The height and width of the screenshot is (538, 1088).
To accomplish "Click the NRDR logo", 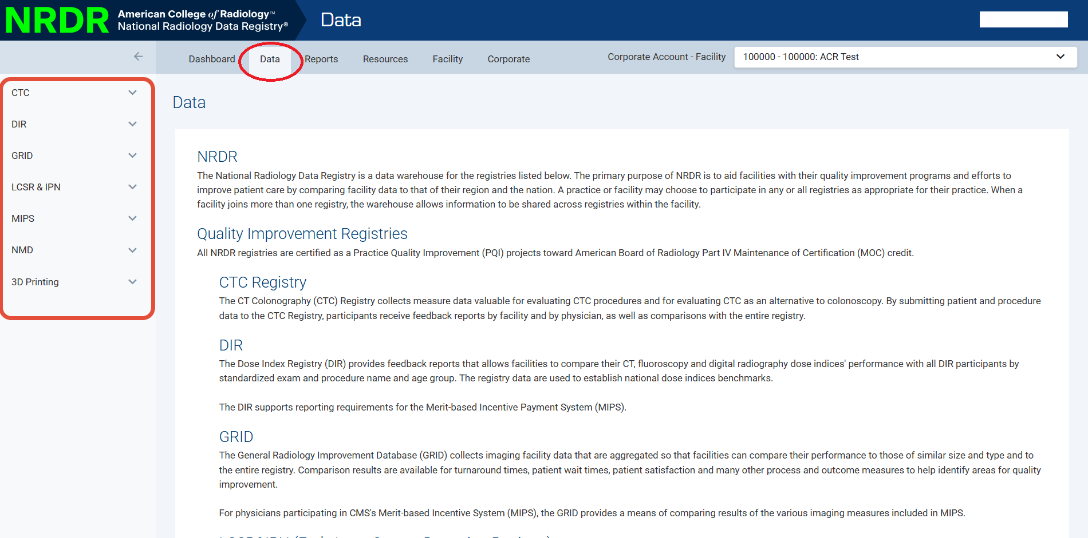I will coord(57,20).
